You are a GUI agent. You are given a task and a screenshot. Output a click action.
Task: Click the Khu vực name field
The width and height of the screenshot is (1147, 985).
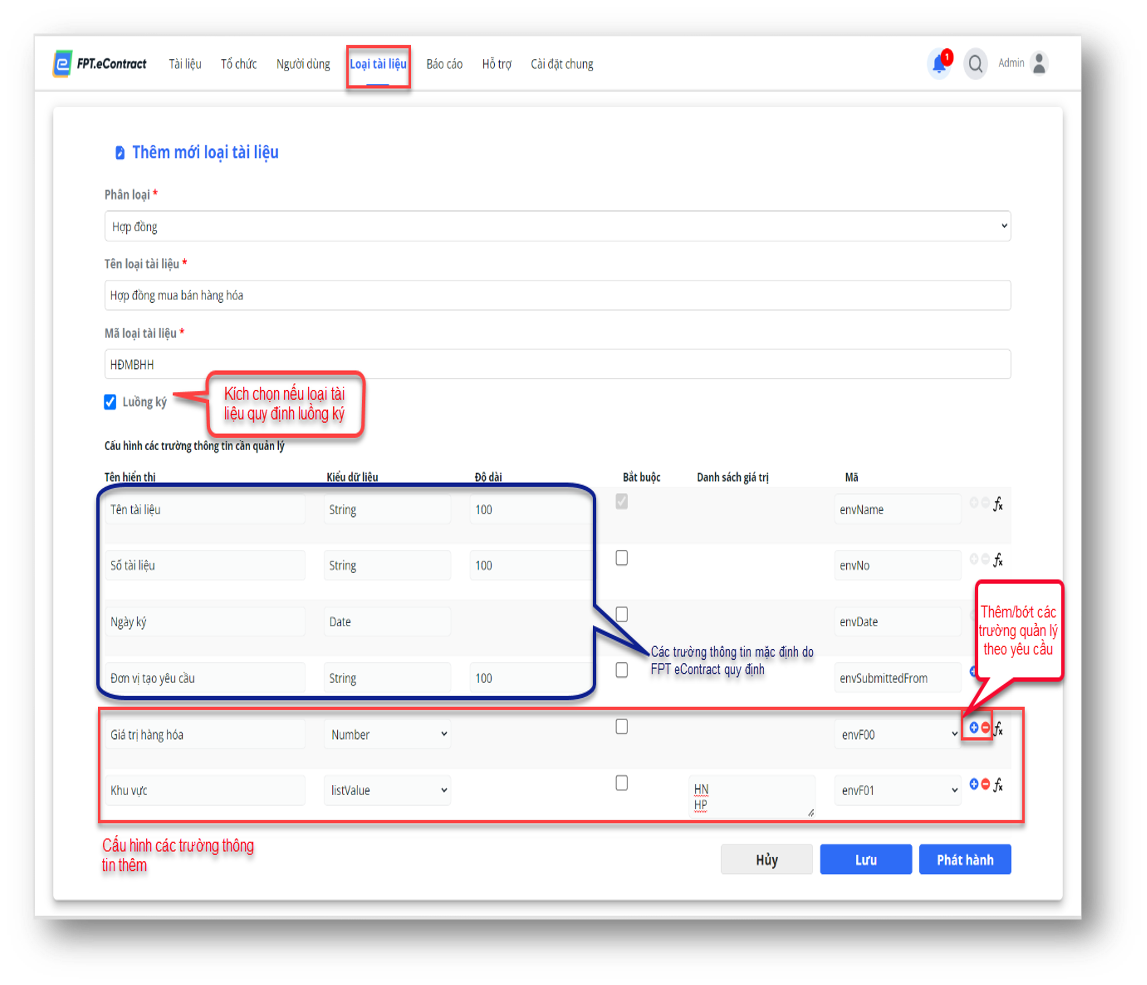(205, 790)
